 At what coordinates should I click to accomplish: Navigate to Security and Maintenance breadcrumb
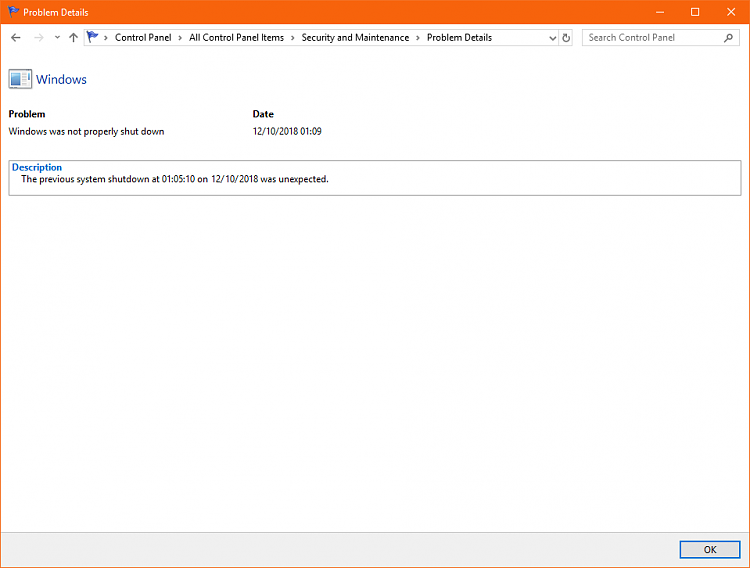click(x=355, y=37)
